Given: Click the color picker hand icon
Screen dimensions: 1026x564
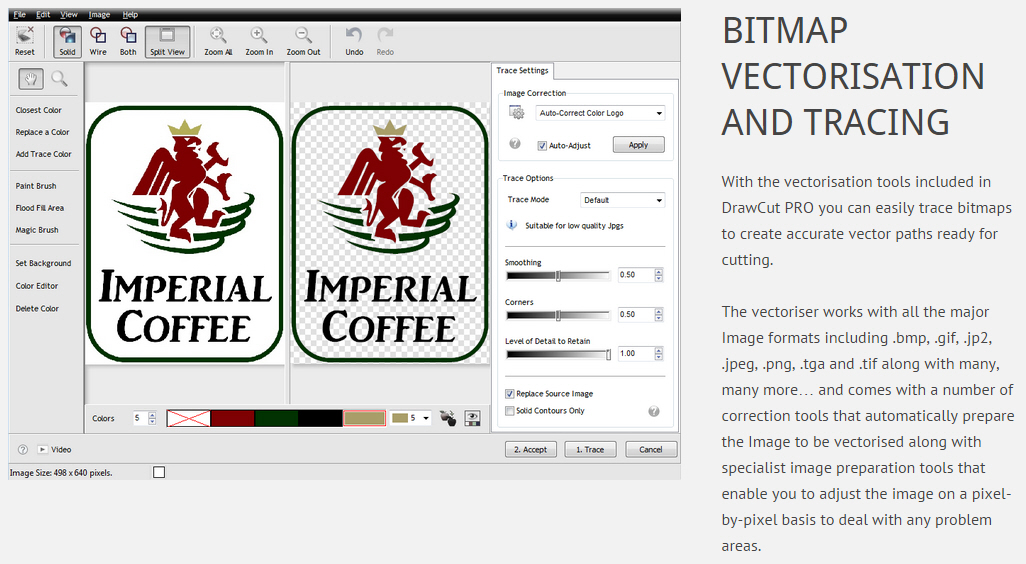Looking at the screenshot, I should coord(448,418).
